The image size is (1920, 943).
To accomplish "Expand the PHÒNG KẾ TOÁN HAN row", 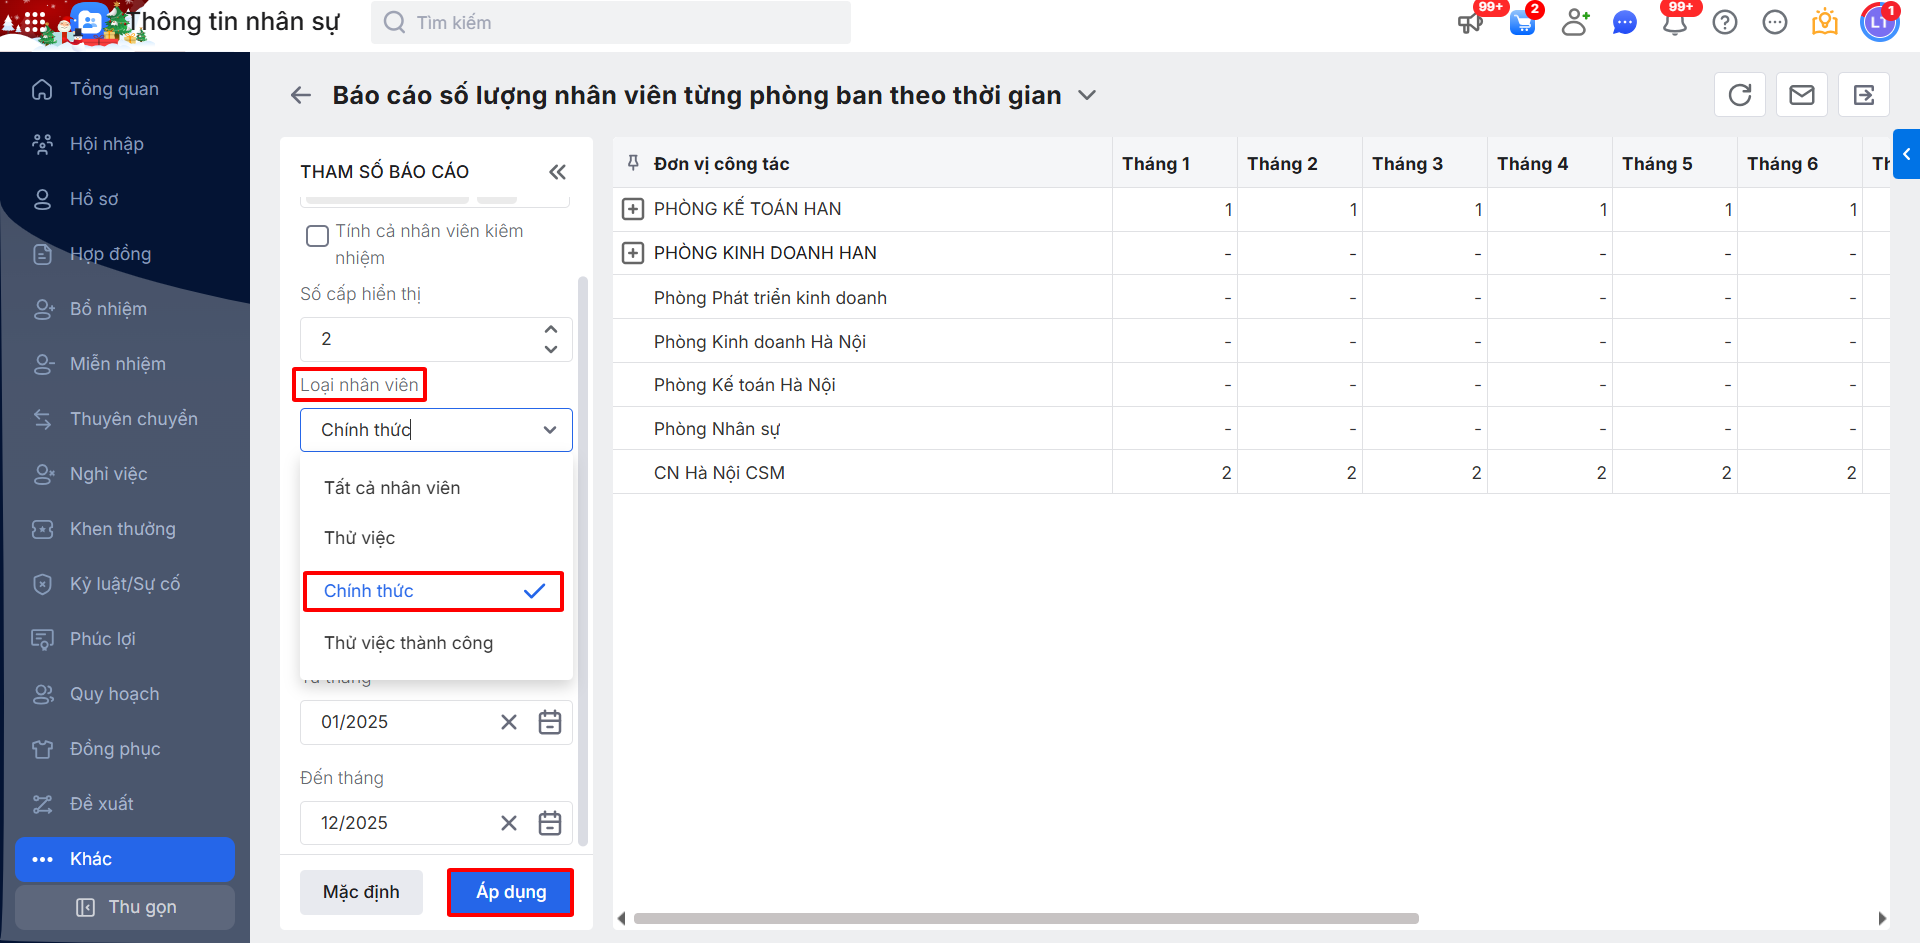I will pyautogui.click(x=633, y=209).
